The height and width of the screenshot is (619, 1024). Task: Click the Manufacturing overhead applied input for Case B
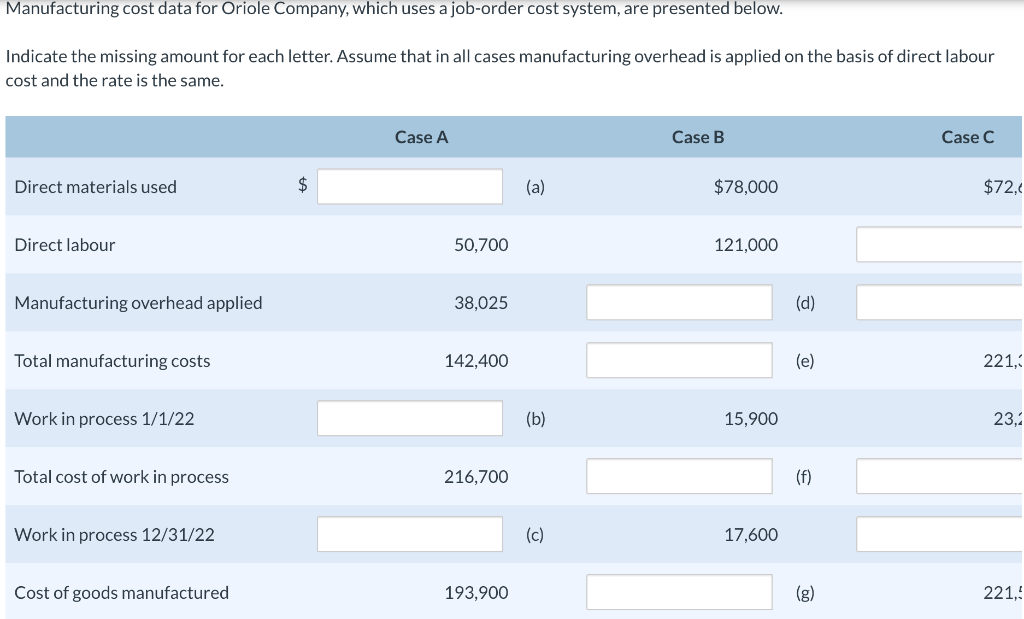(x=678, y=301)
